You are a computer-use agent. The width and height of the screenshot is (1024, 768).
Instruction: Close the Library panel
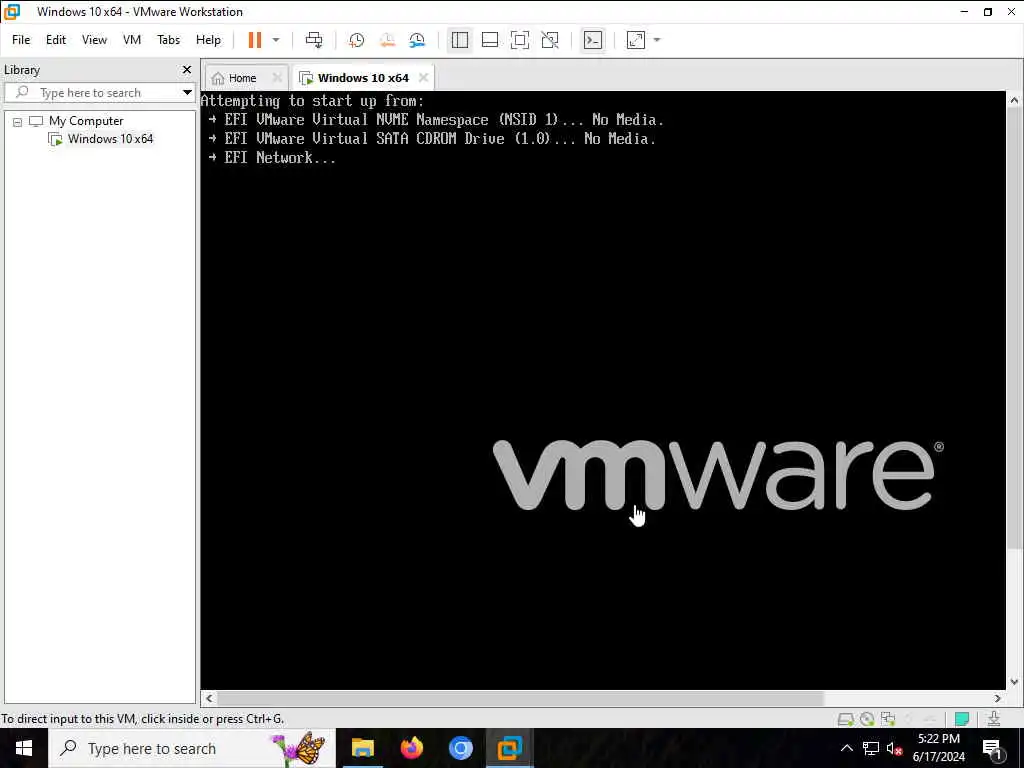pos(187,69)
